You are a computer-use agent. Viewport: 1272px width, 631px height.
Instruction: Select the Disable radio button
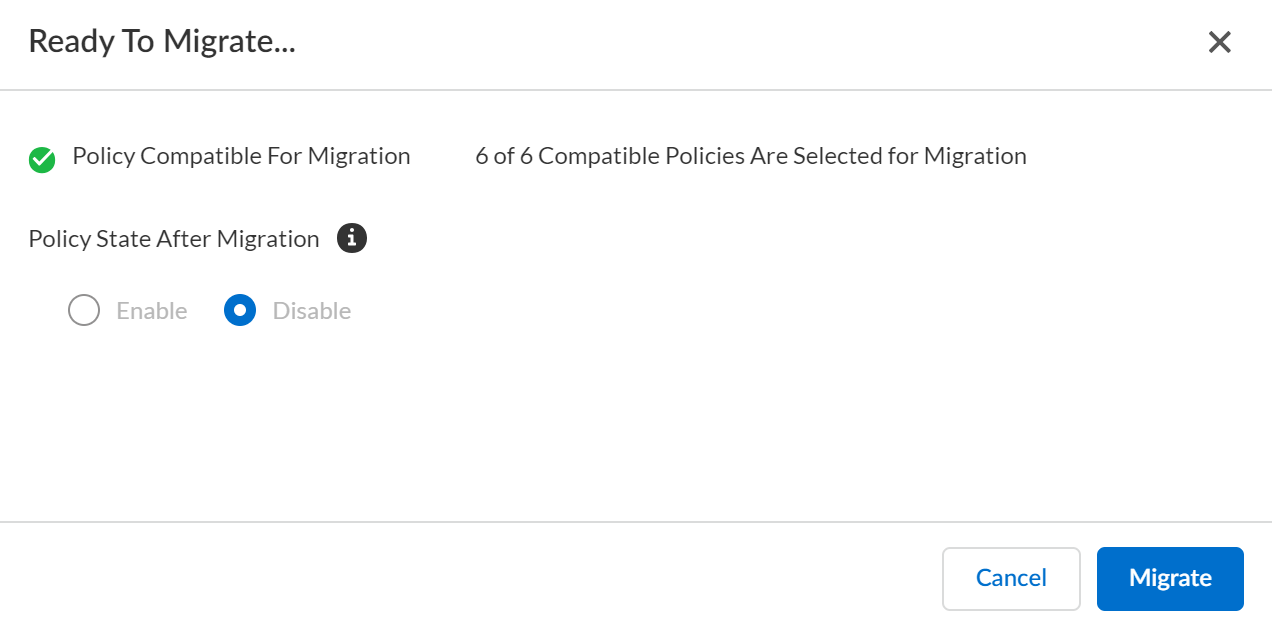(240, 311)
